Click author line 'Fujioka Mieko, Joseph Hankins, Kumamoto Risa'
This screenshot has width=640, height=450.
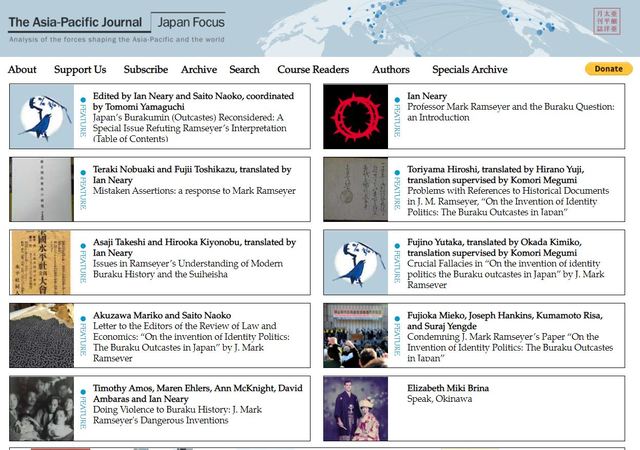pos(505,321)
